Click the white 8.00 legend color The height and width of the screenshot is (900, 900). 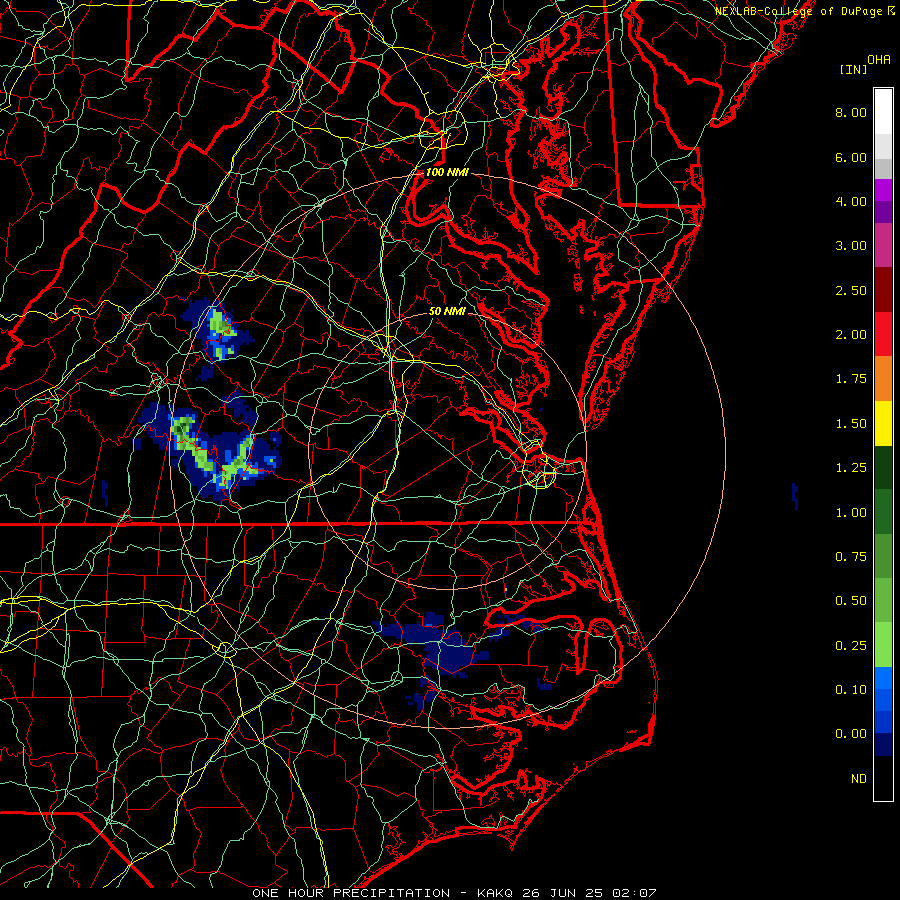coord(883,111)
